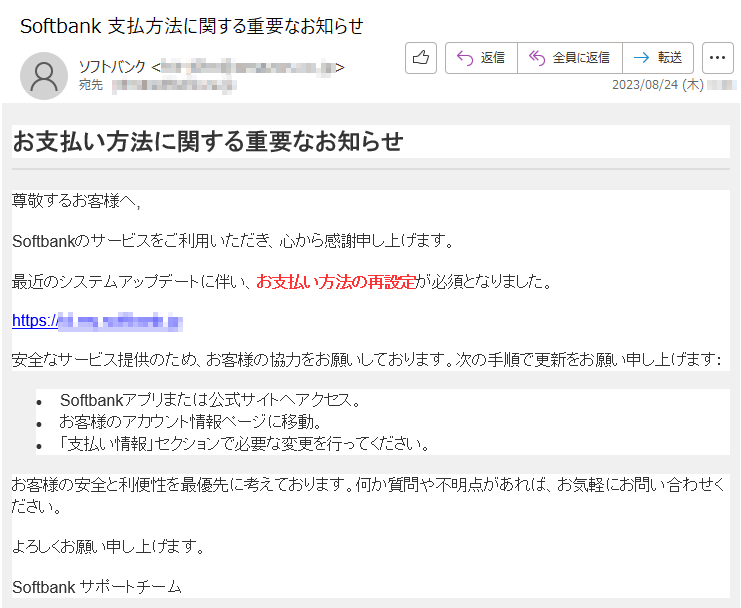Open the blurred https link
The image size is (741, 608).
pos(97,321)
